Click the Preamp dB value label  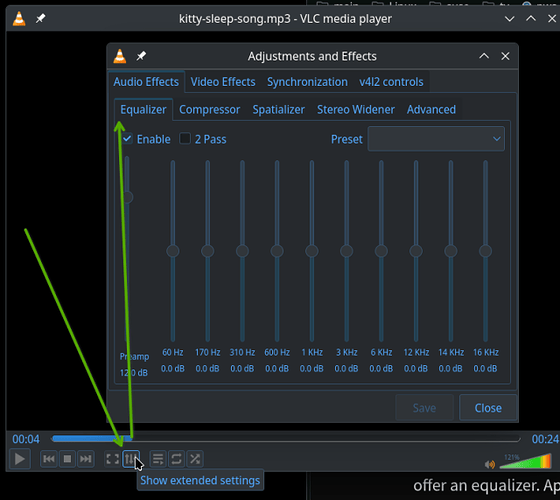(134, 373)
